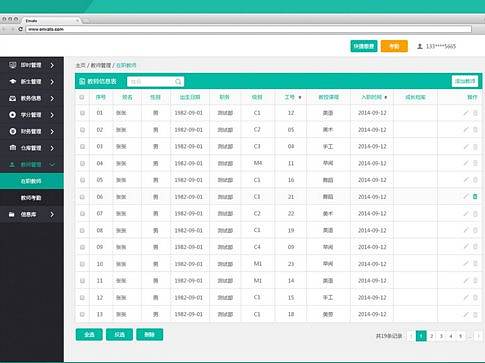Screen dimensions: 485x363
Task: Expand the first sidebar menu with its chevron
Action: (52, 65)
